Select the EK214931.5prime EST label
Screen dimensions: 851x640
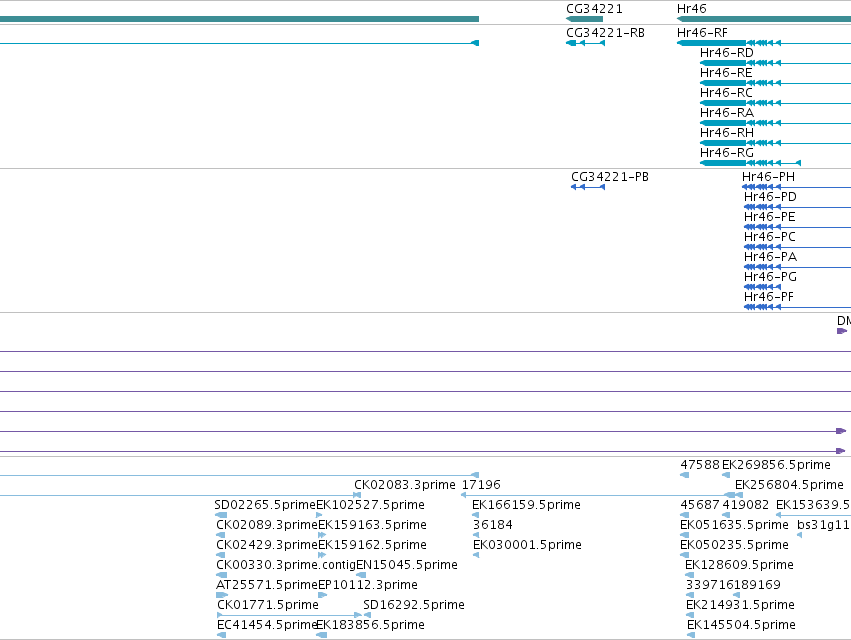pyautogui.click(x=740, y=605)
